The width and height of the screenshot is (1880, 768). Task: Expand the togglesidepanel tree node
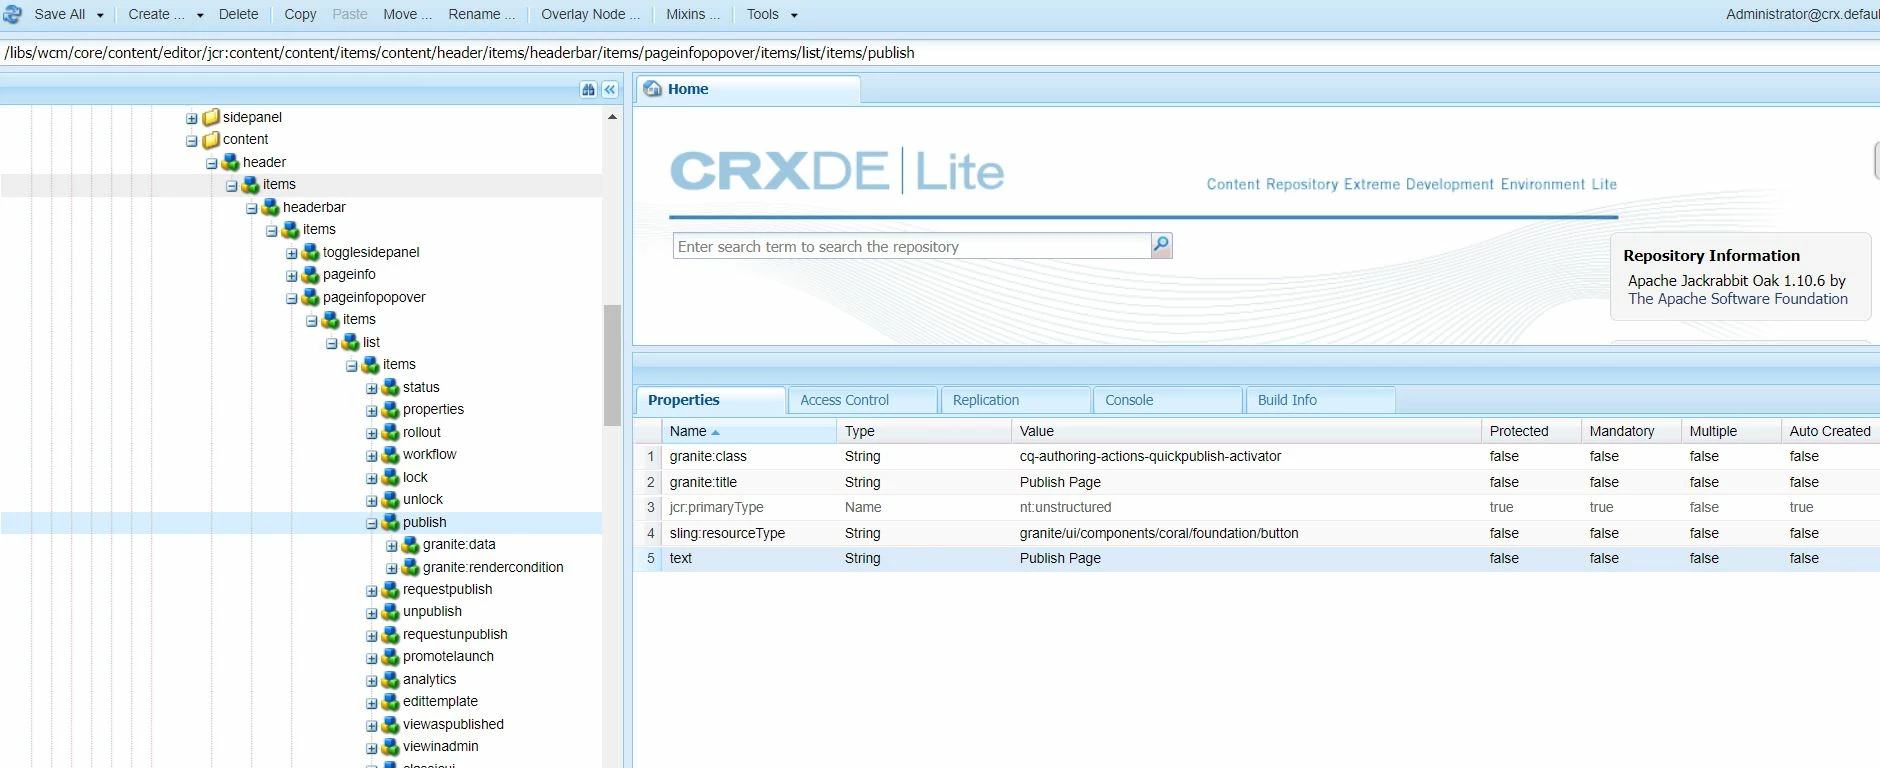(x=292, y=253)
